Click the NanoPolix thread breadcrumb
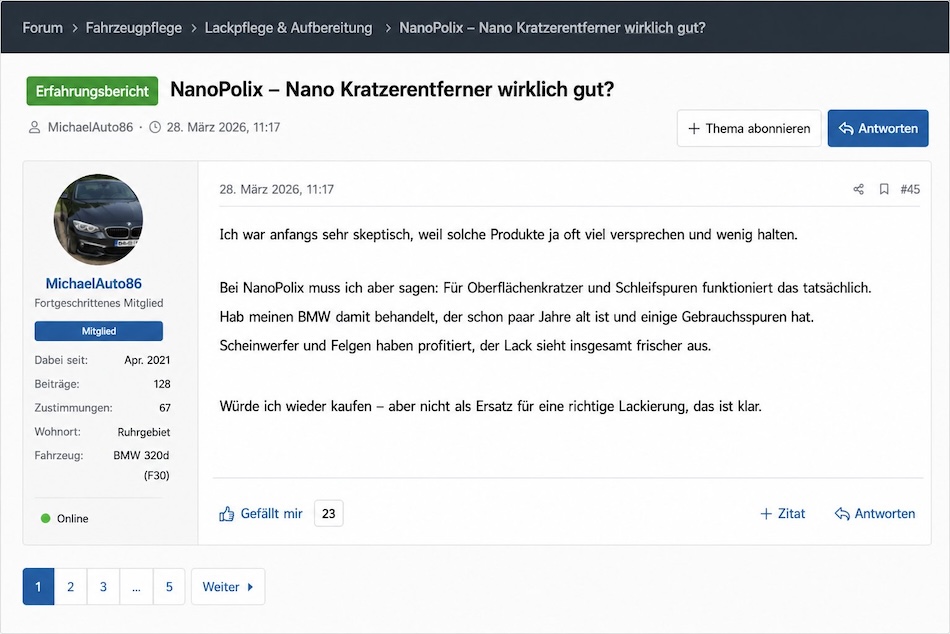 tap(552, 28)
